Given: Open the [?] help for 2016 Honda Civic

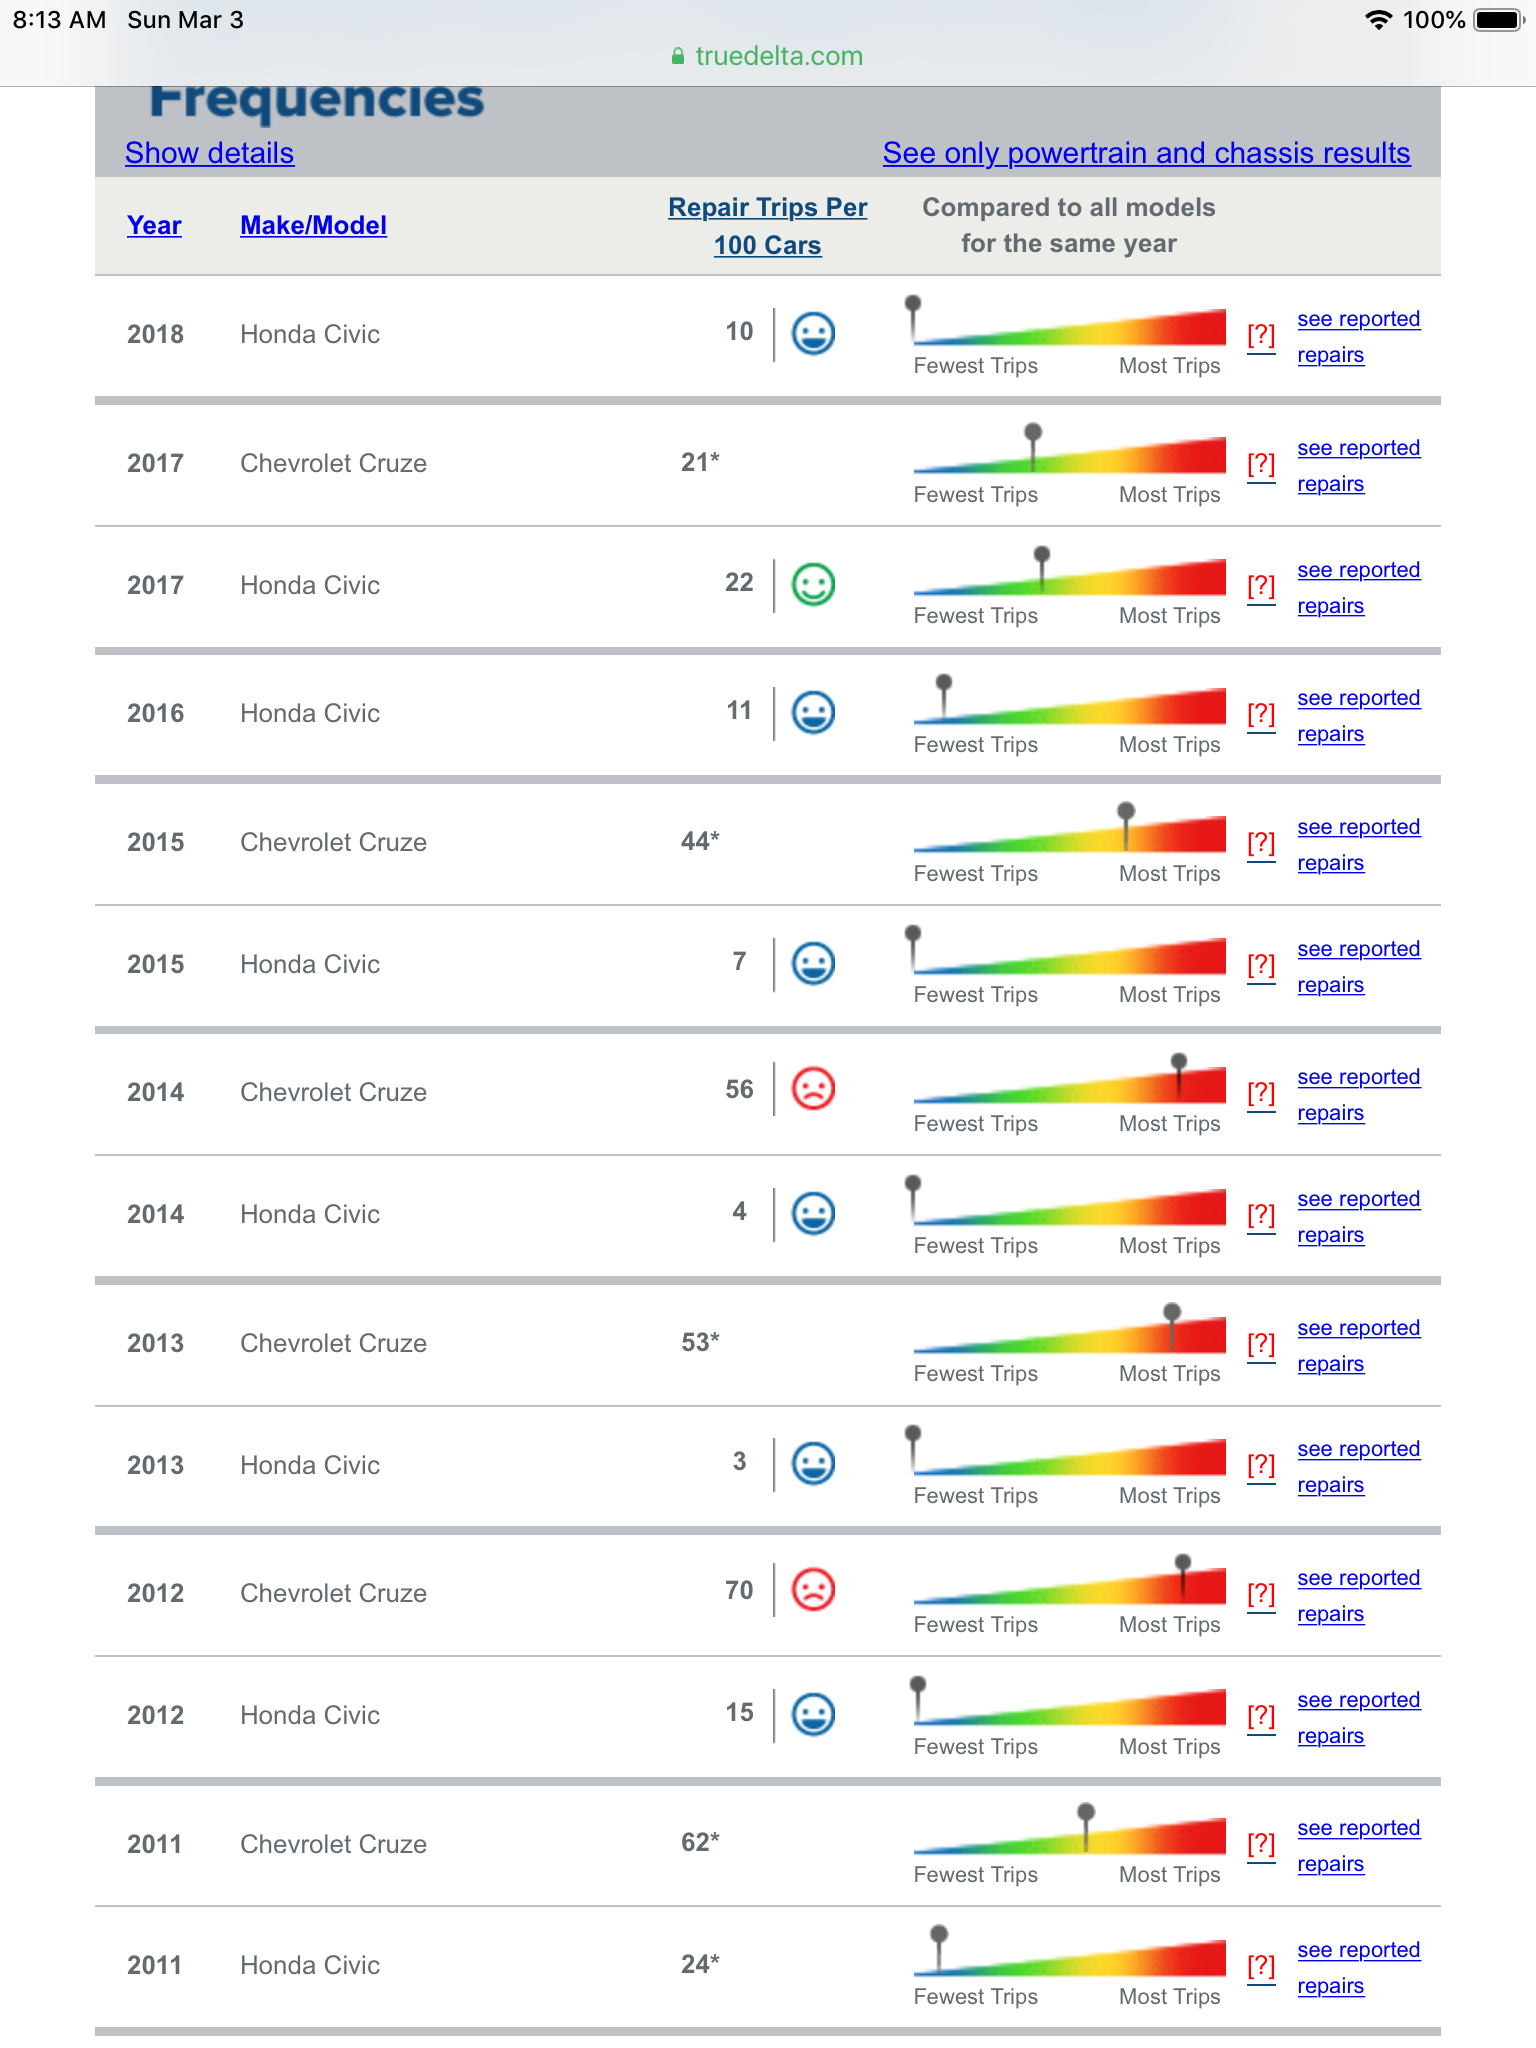Looking at the screenshot, I should [1261, 714].
